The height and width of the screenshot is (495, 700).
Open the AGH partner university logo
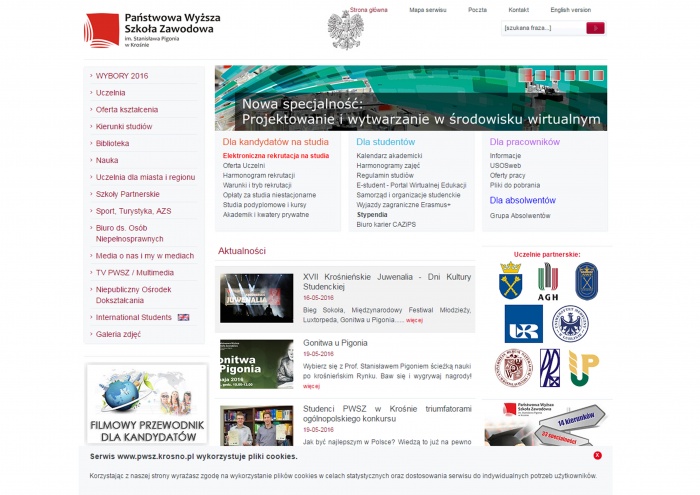(x=548, y=282)
